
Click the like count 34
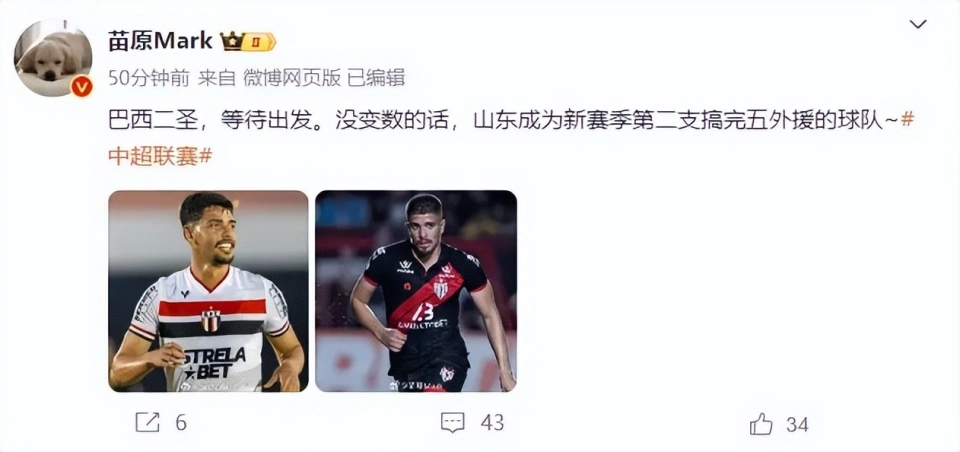pyautogui.click(x=797, y=424)
